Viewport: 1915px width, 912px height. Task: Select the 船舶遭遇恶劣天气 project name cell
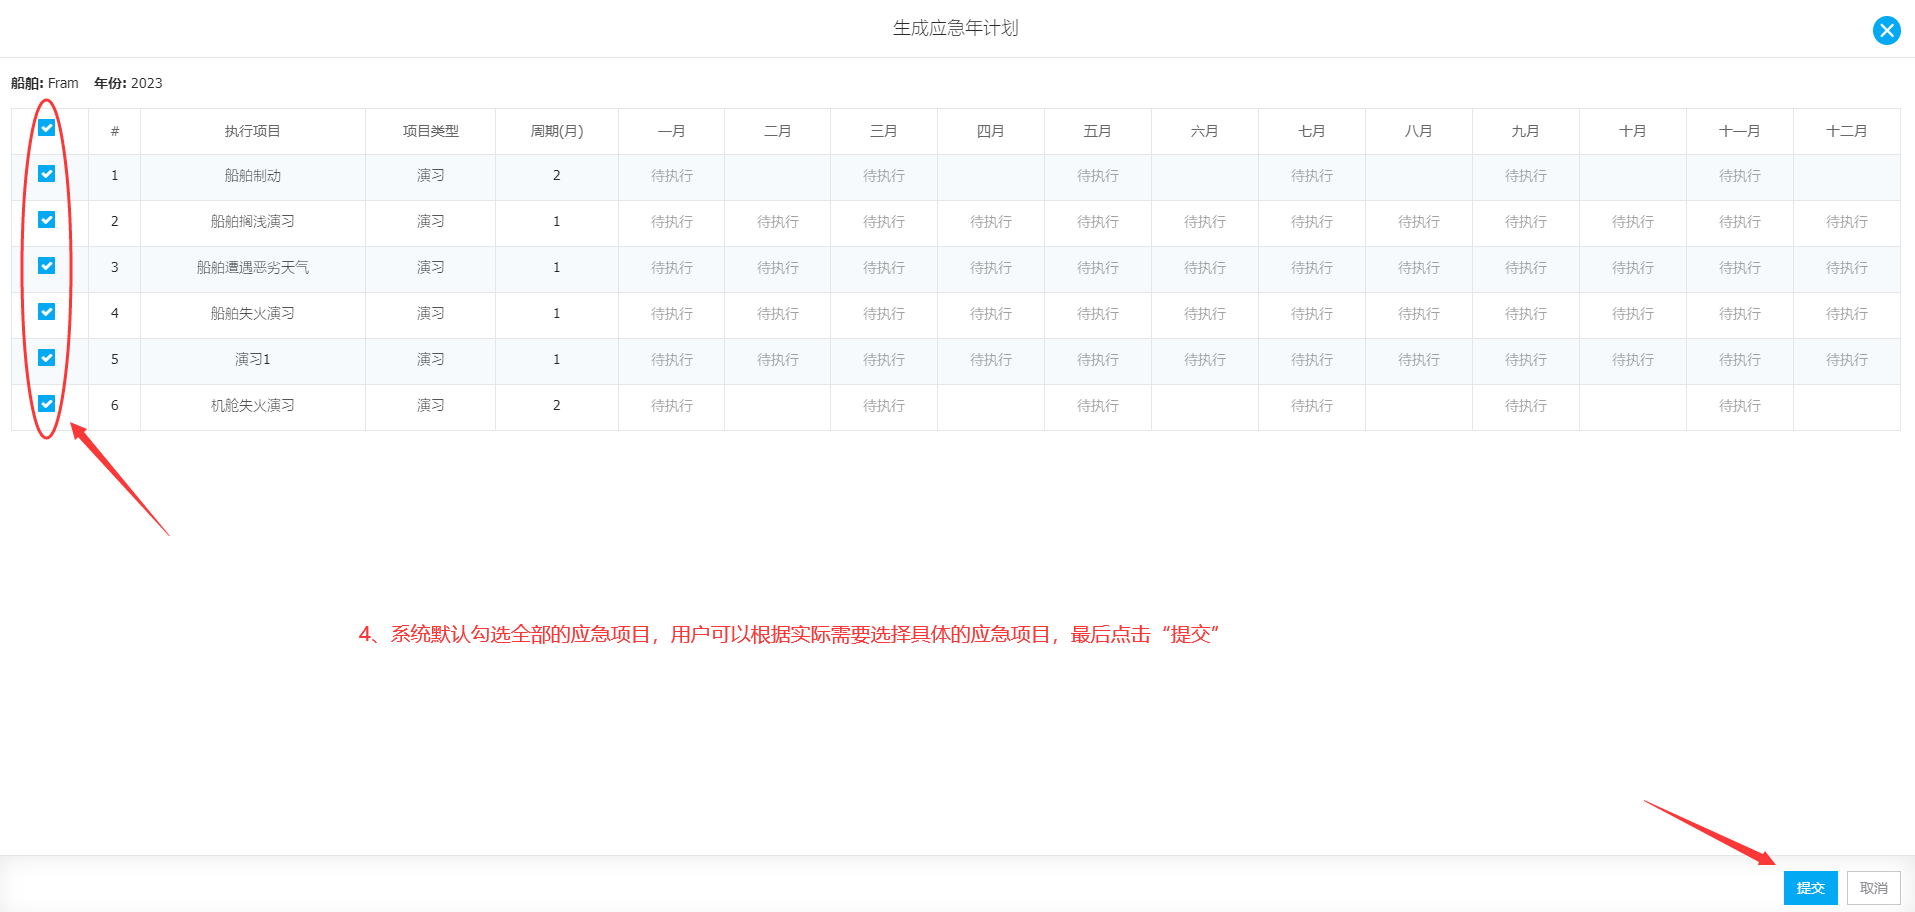click(253, 268)
